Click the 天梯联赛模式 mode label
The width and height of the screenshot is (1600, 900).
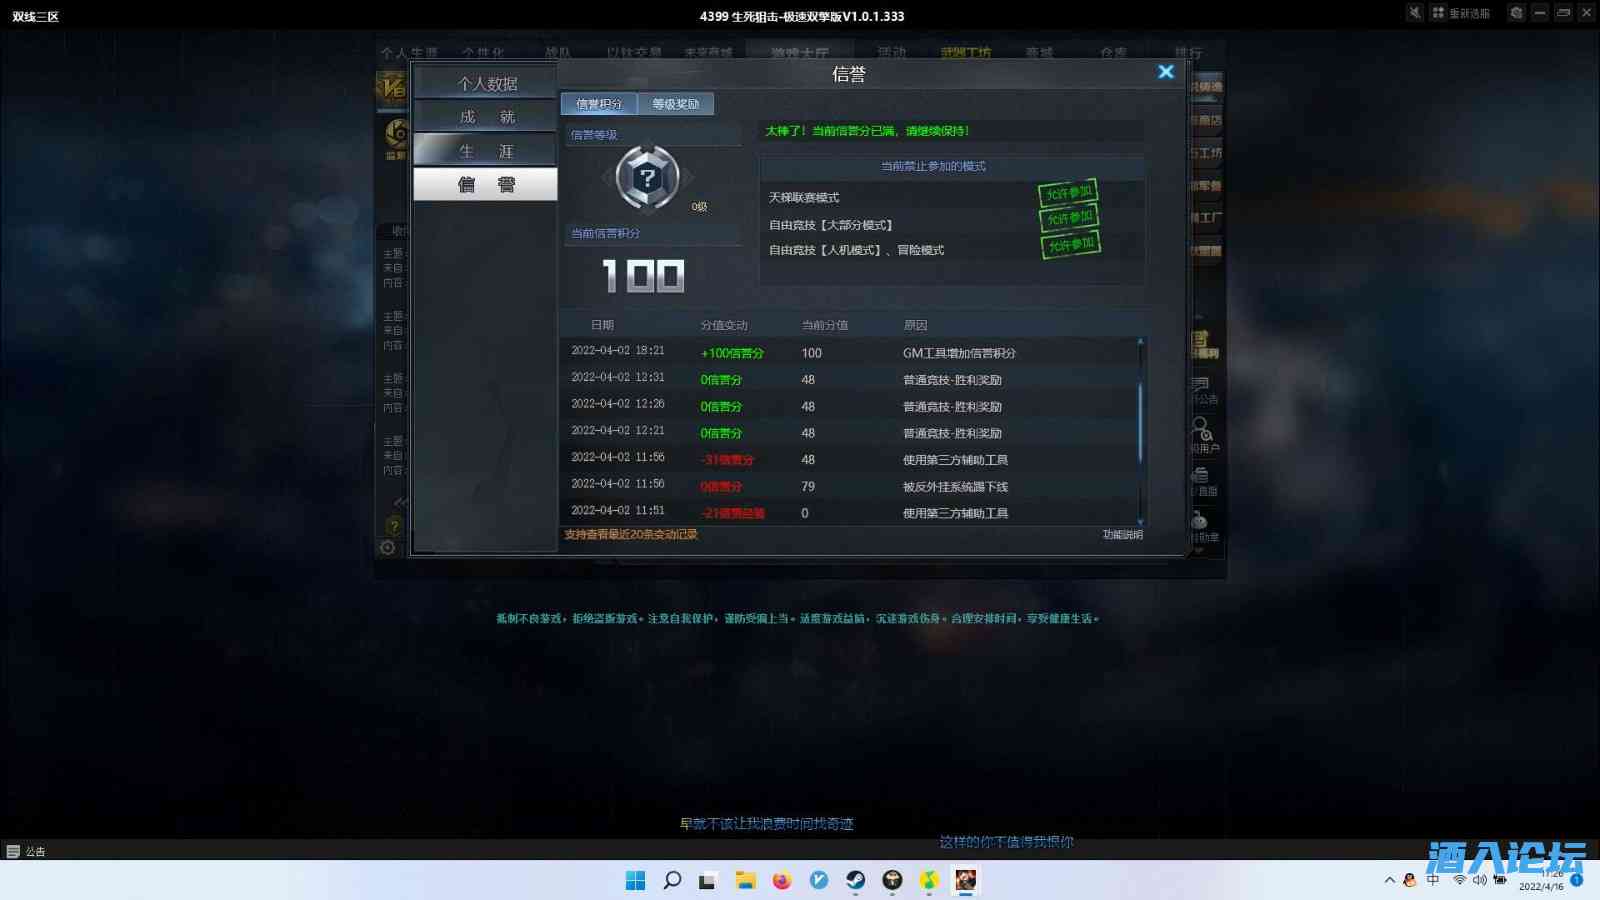pyautogui.click(x=804, y=198)
